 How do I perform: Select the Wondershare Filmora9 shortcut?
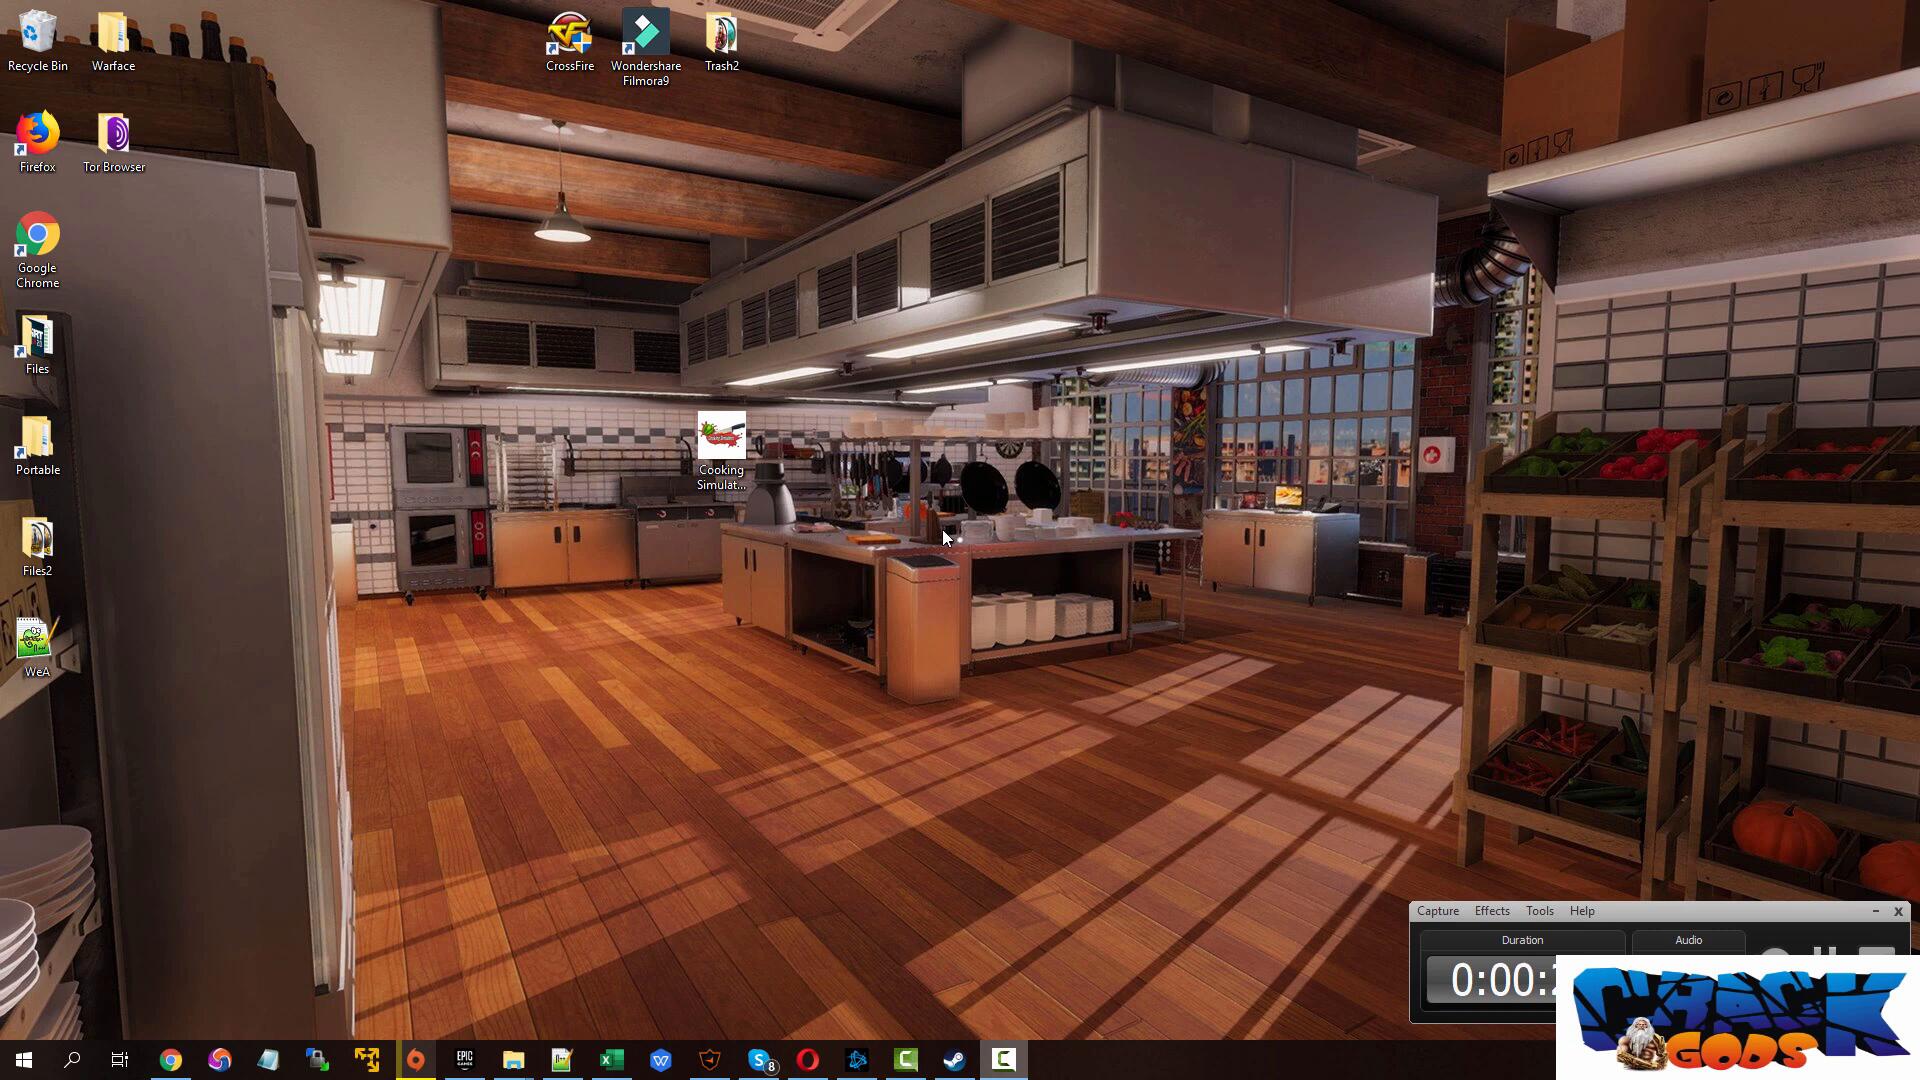click(645, 34)
